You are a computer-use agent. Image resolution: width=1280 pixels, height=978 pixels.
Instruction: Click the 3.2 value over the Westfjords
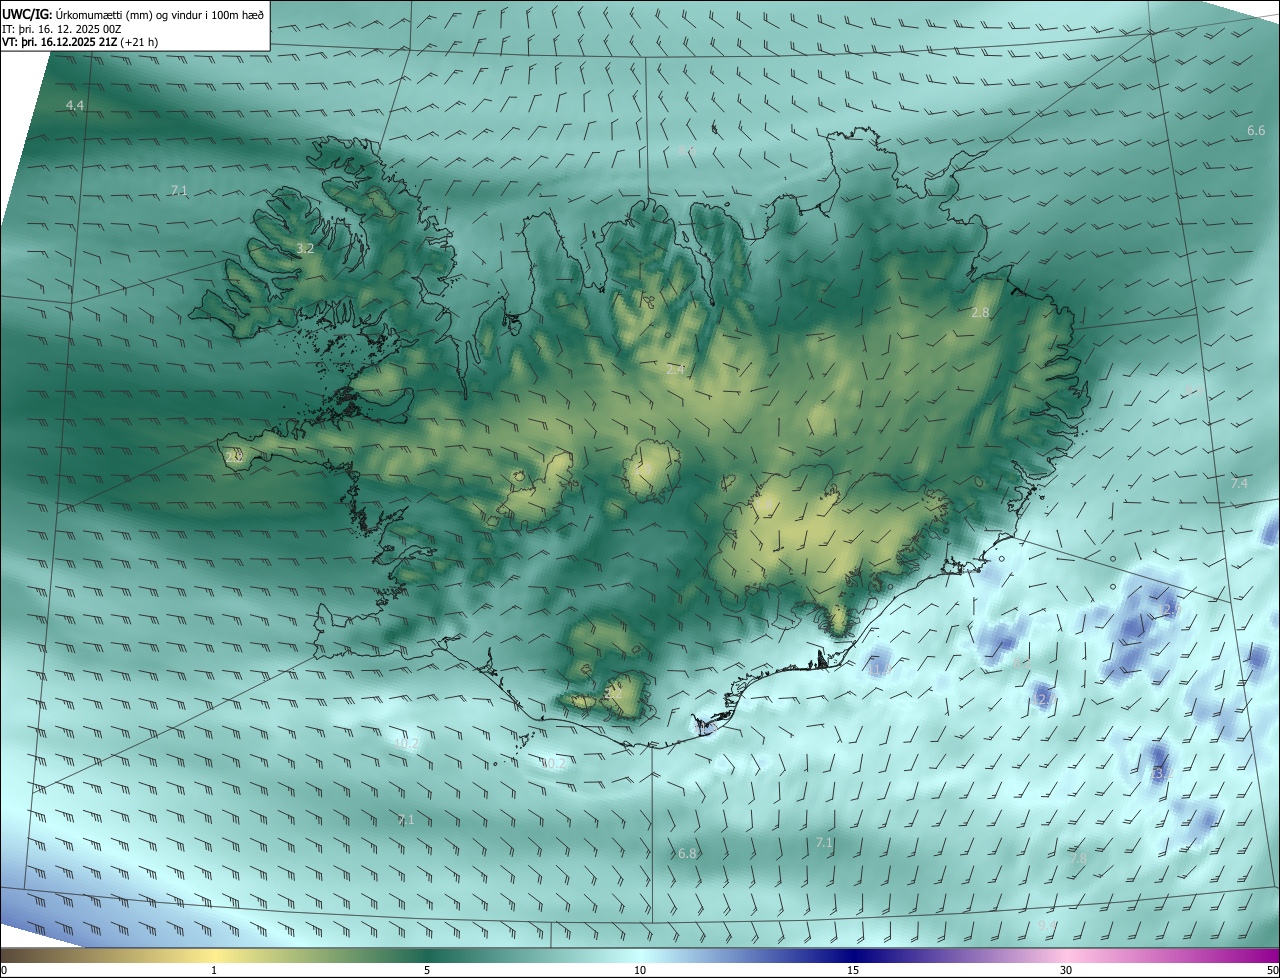pos(305,248)
